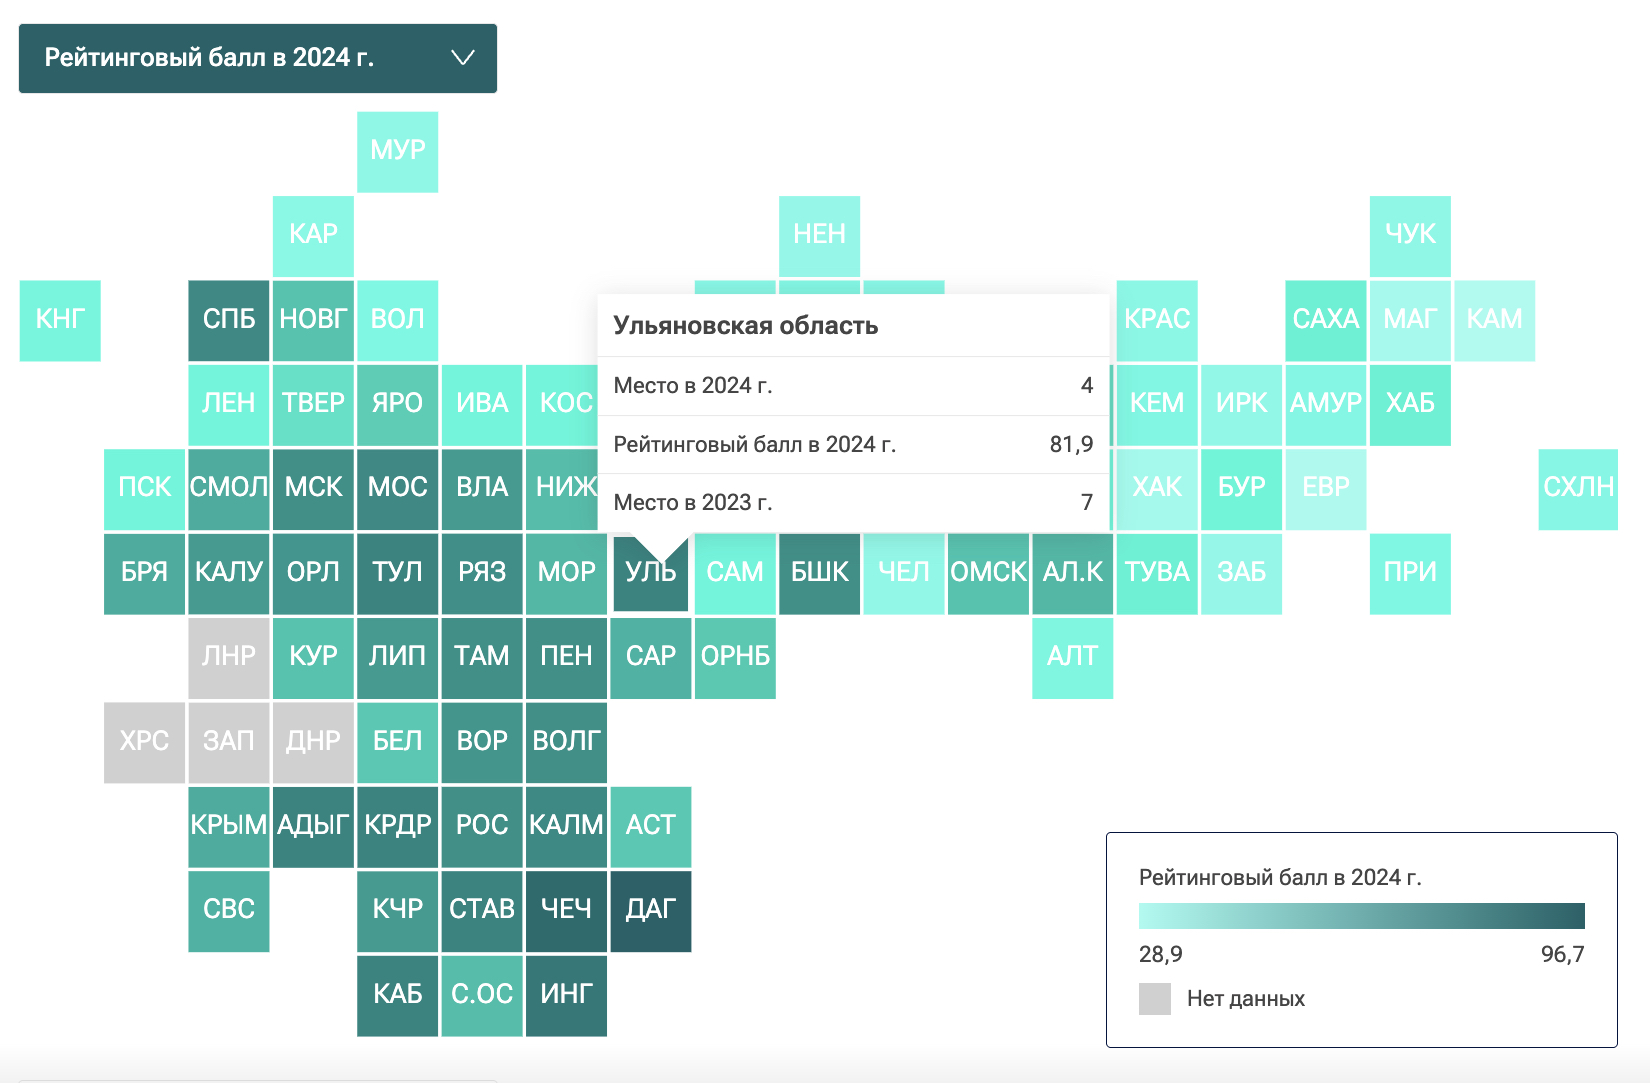The height and width of the screenshot is (1083, 1650).
Task: Click the КНГ region tile
Action: tap(60, 320)
